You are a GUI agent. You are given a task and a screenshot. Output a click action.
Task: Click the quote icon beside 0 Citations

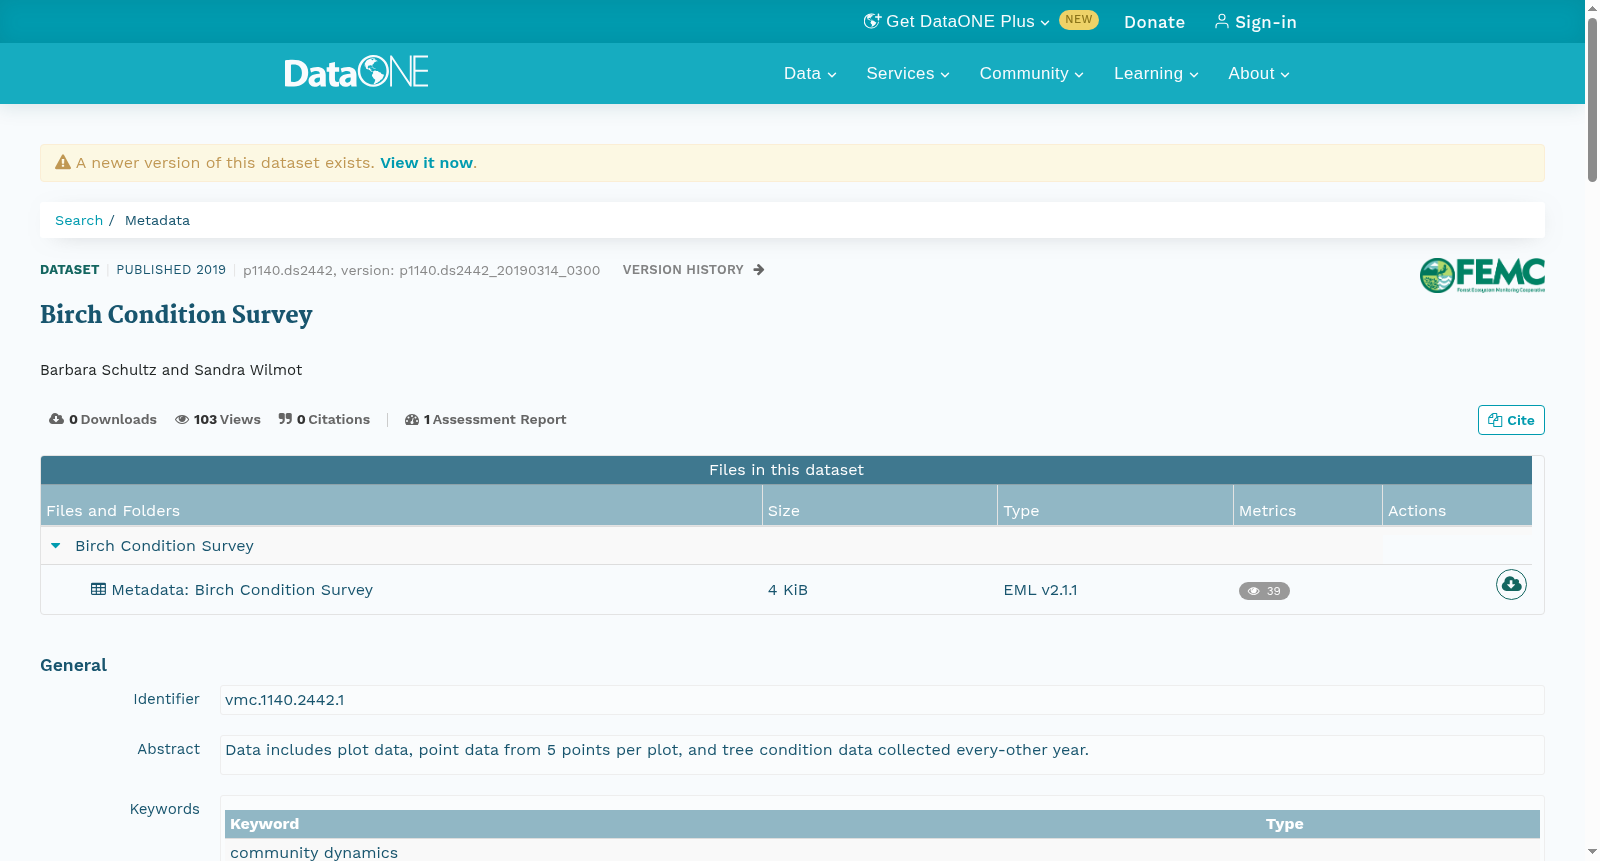click(285, 419)
